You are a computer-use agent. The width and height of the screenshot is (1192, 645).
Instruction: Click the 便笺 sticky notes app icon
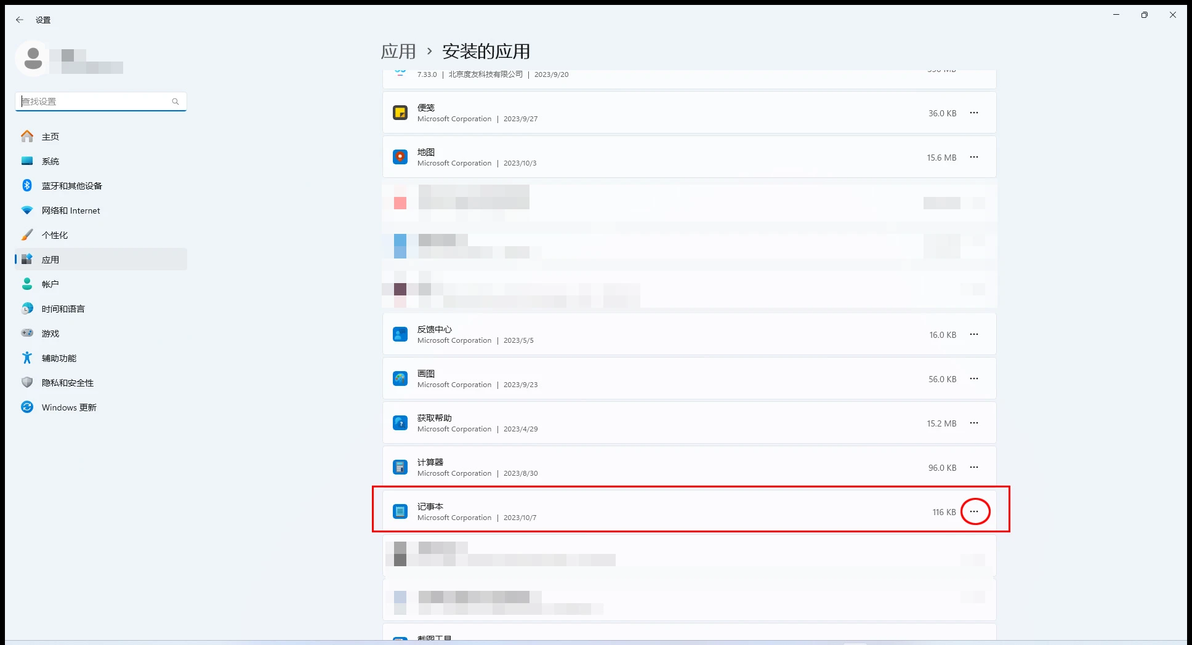pyautogui.click(x=400, y=113)
